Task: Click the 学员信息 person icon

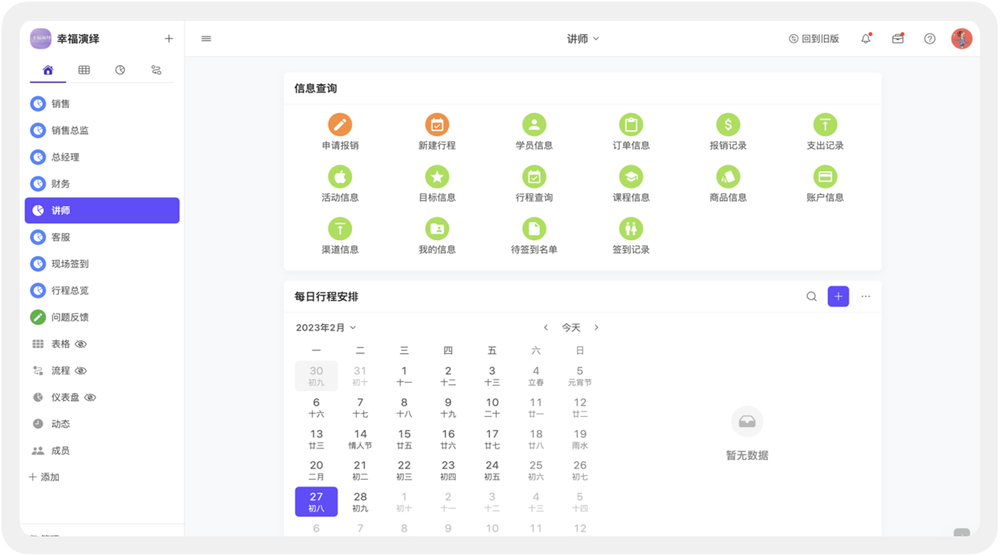Action: 534,125
